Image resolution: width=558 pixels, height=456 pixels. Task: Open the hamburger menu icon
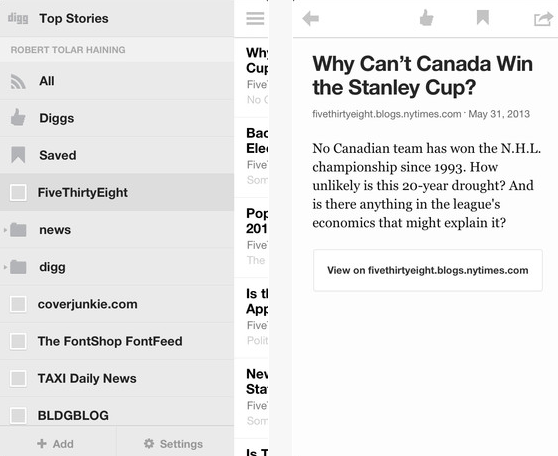[255, 19]
